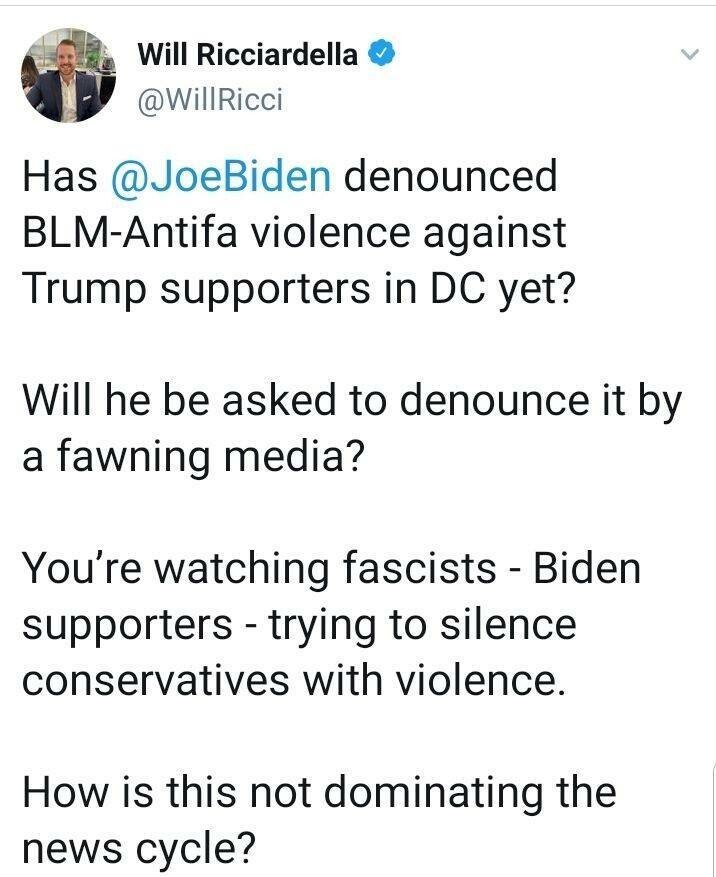Click the line "You're watching fascists - Biden"
716x877 pixels.
click(330, 569)
